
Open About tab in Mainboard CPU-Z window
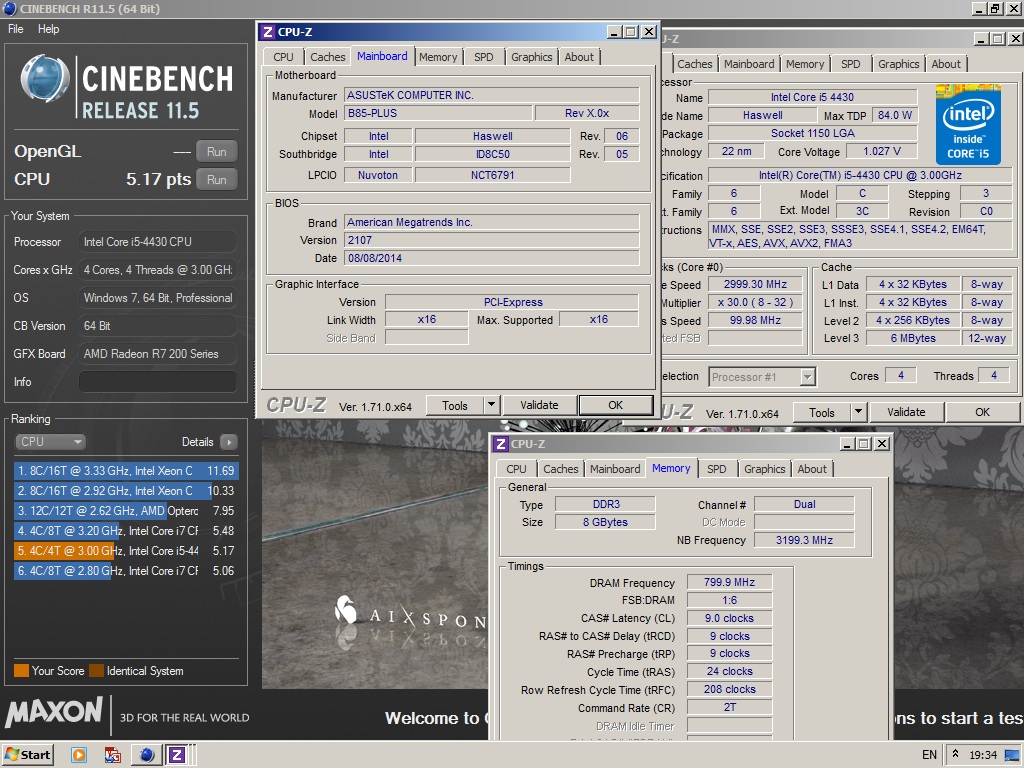tap(579, 57)
